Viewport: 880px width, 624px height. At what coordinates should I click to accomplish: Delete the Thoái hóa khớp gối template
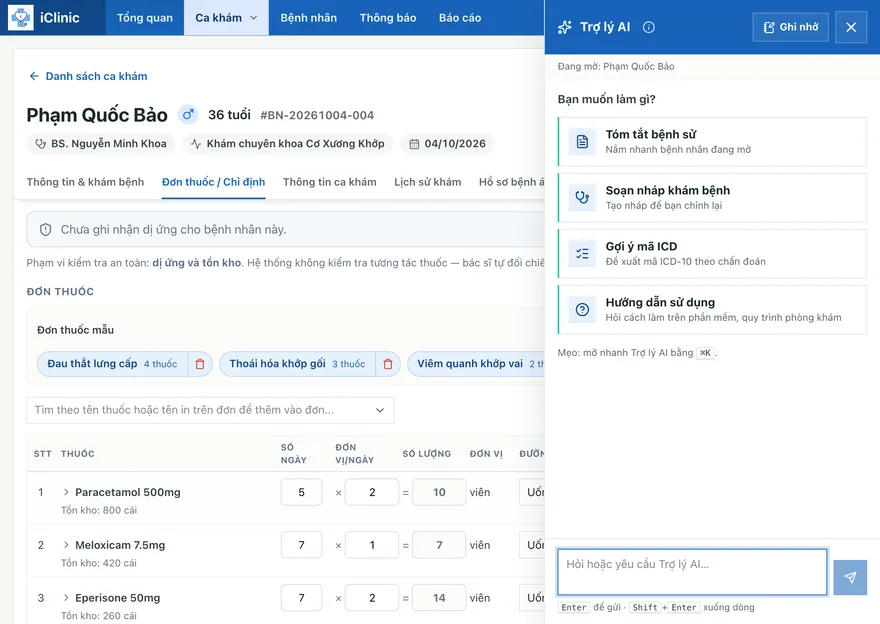click(388, 364)
